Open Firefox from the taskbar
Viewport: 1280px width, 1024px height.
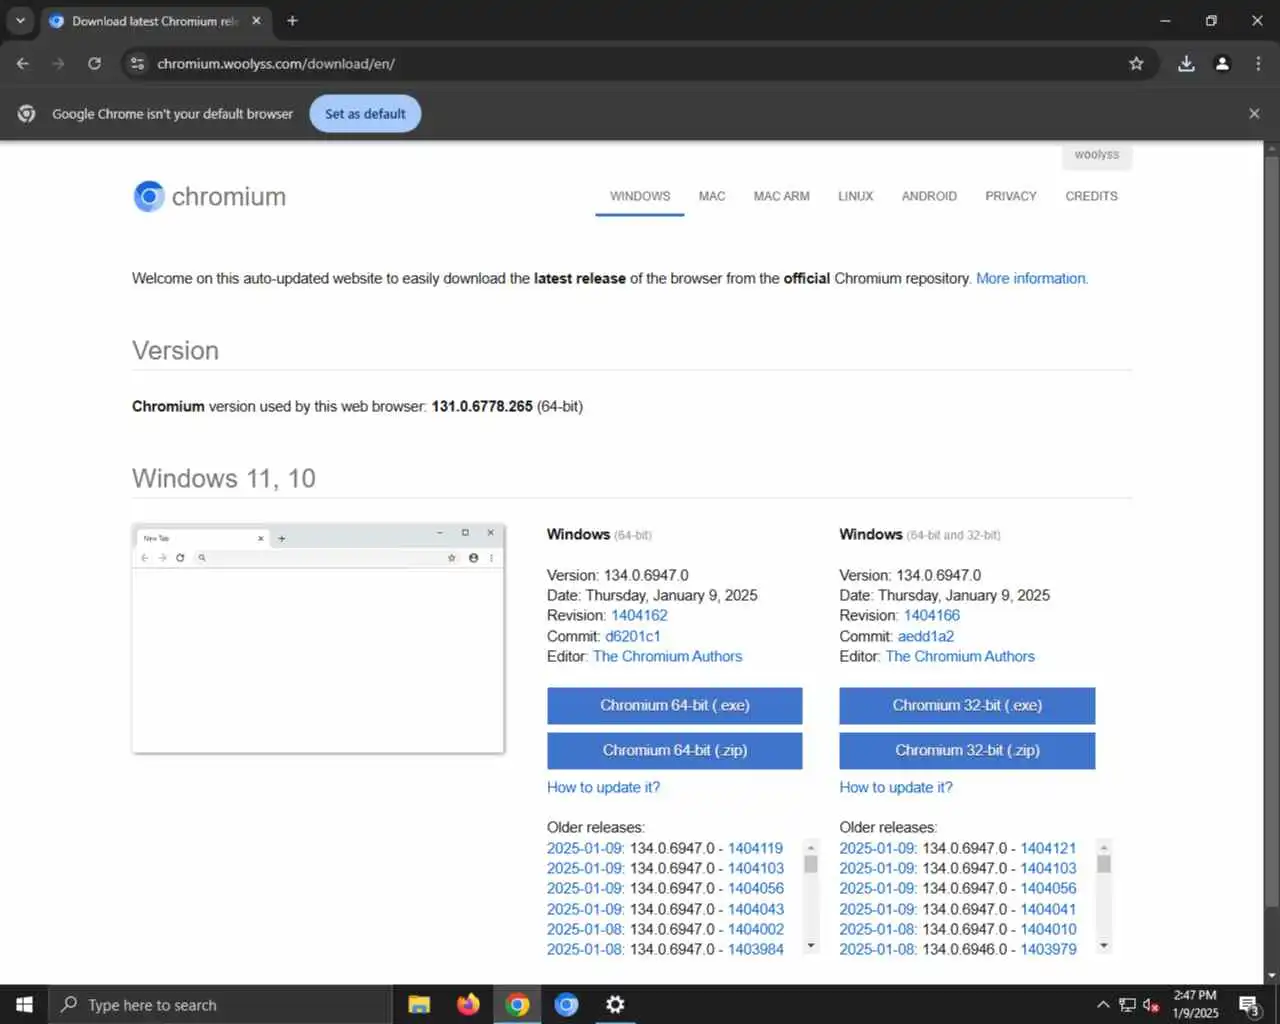click(x=468, y=1004)
